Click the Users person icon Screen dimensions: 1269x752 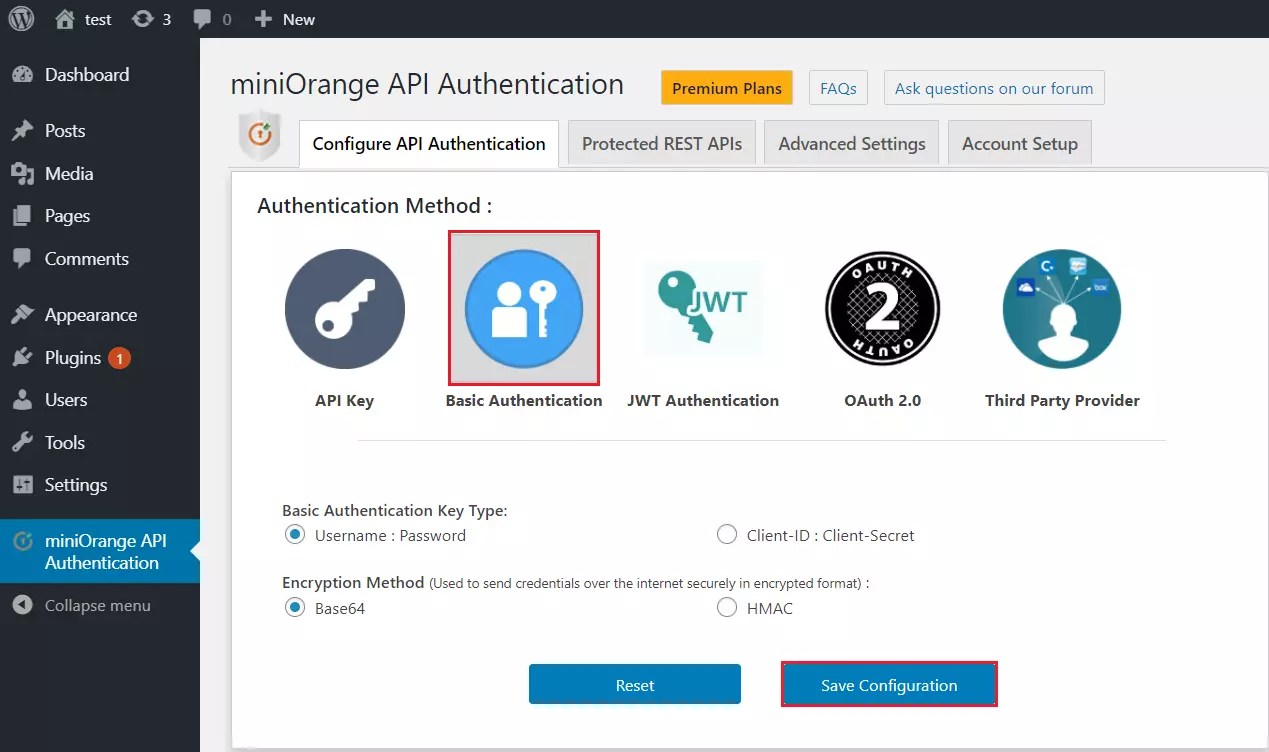(x=22, y=400)
